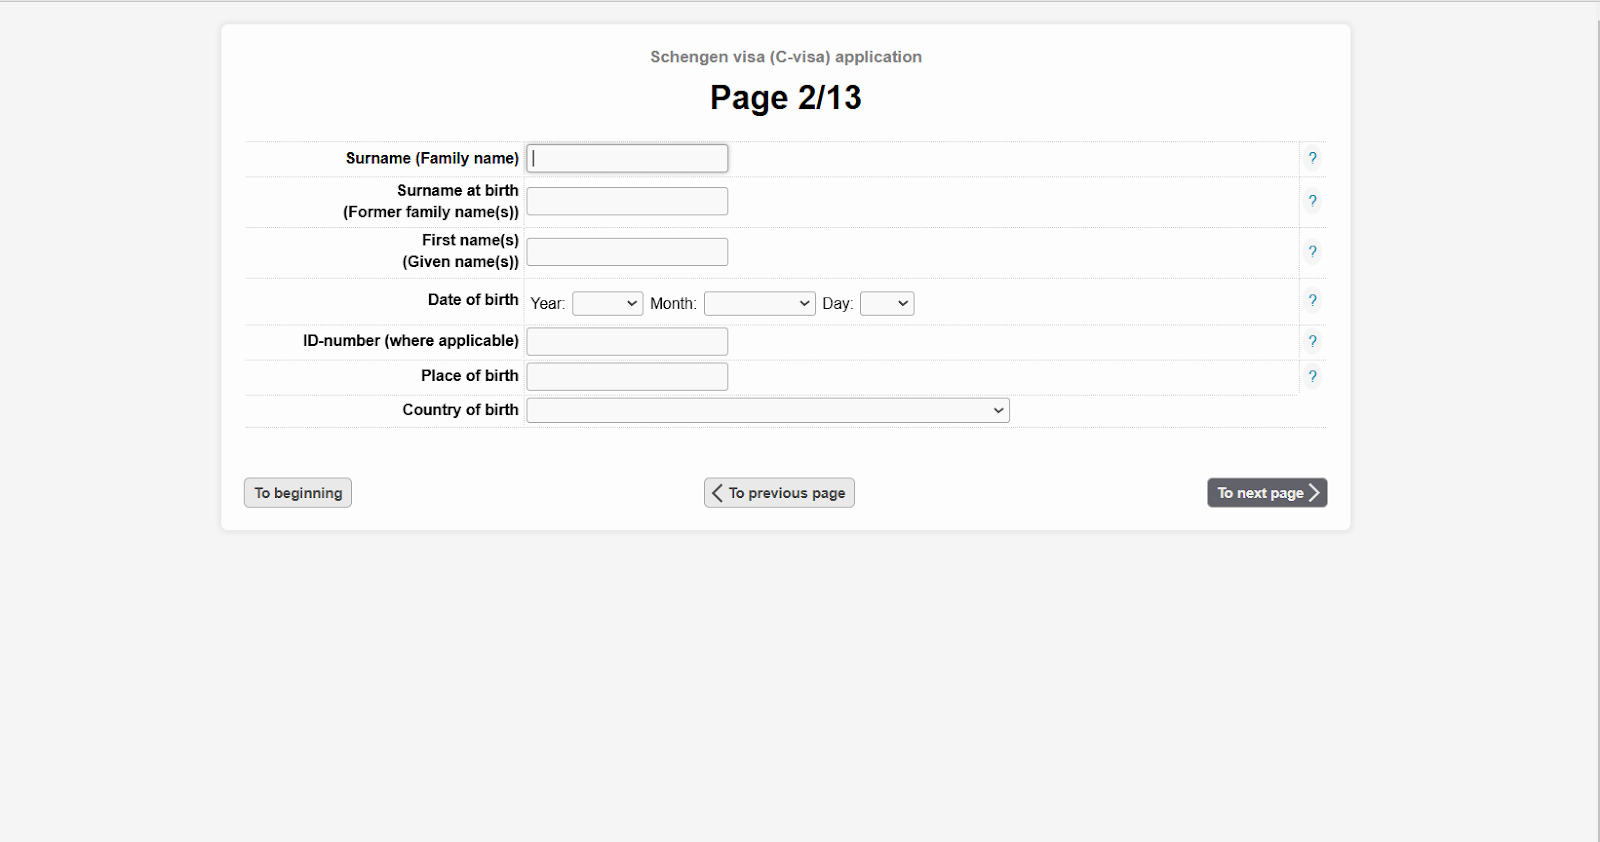This screenshot has height=842, width=1600.
Task: Focus the Surname (Family name) field
Action: click(x=627, y=158)
